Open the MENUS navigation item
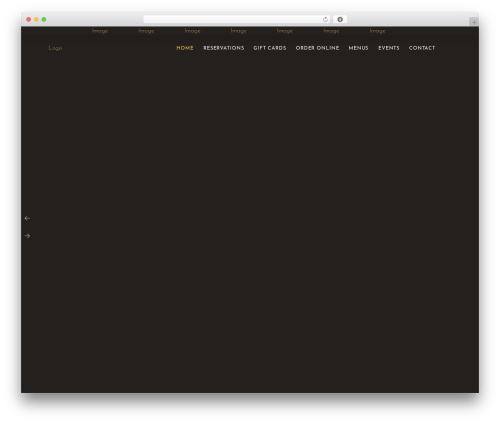The image size is (500, 423). [x=358, y=48]
